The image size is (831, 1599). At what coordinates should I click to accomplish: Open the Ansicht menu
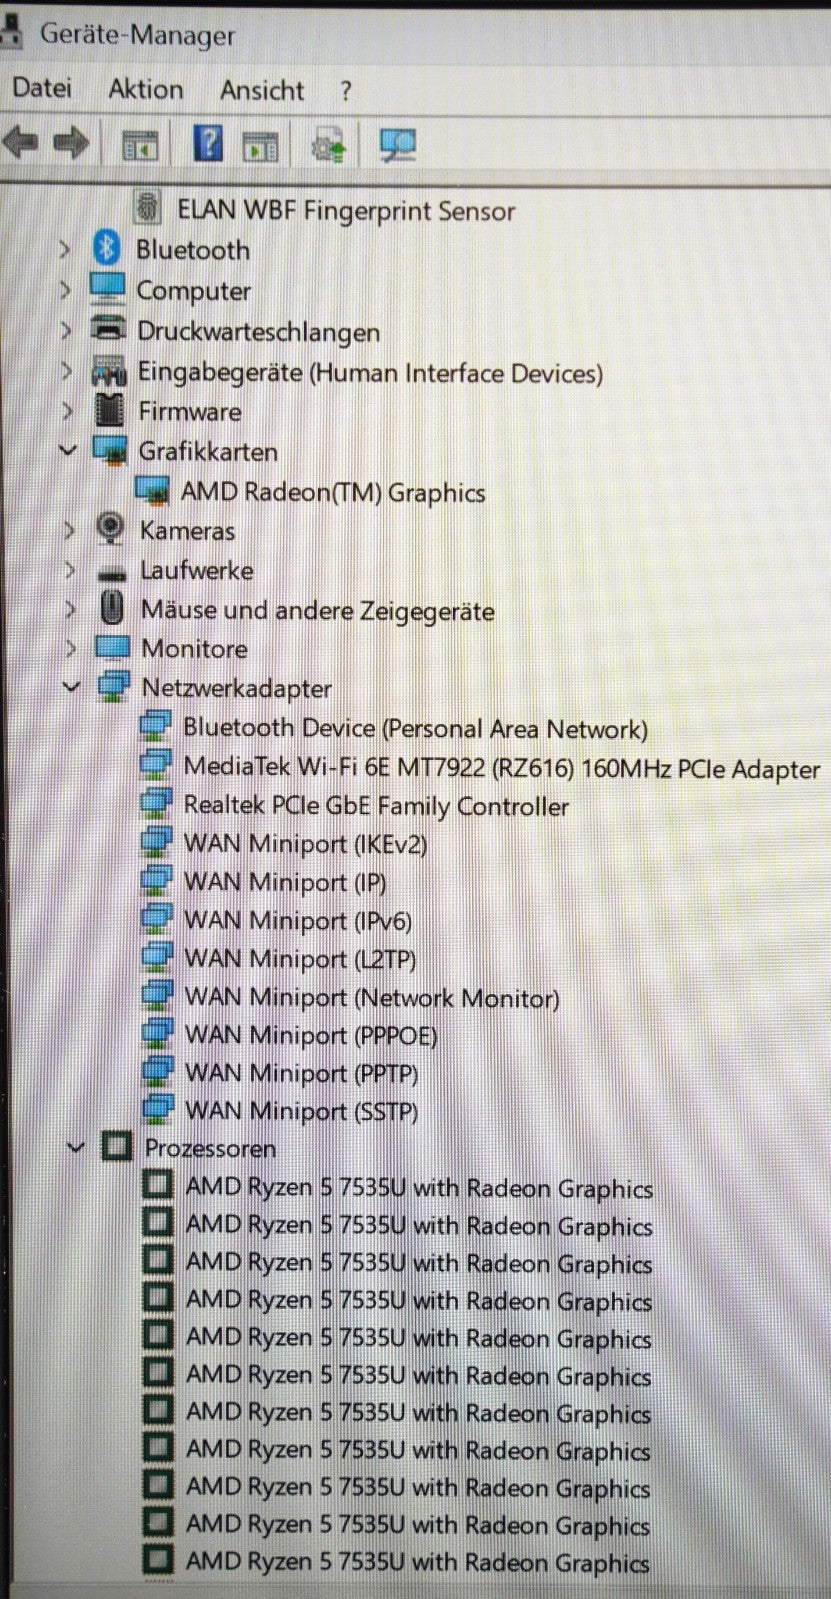coord(262,91)
